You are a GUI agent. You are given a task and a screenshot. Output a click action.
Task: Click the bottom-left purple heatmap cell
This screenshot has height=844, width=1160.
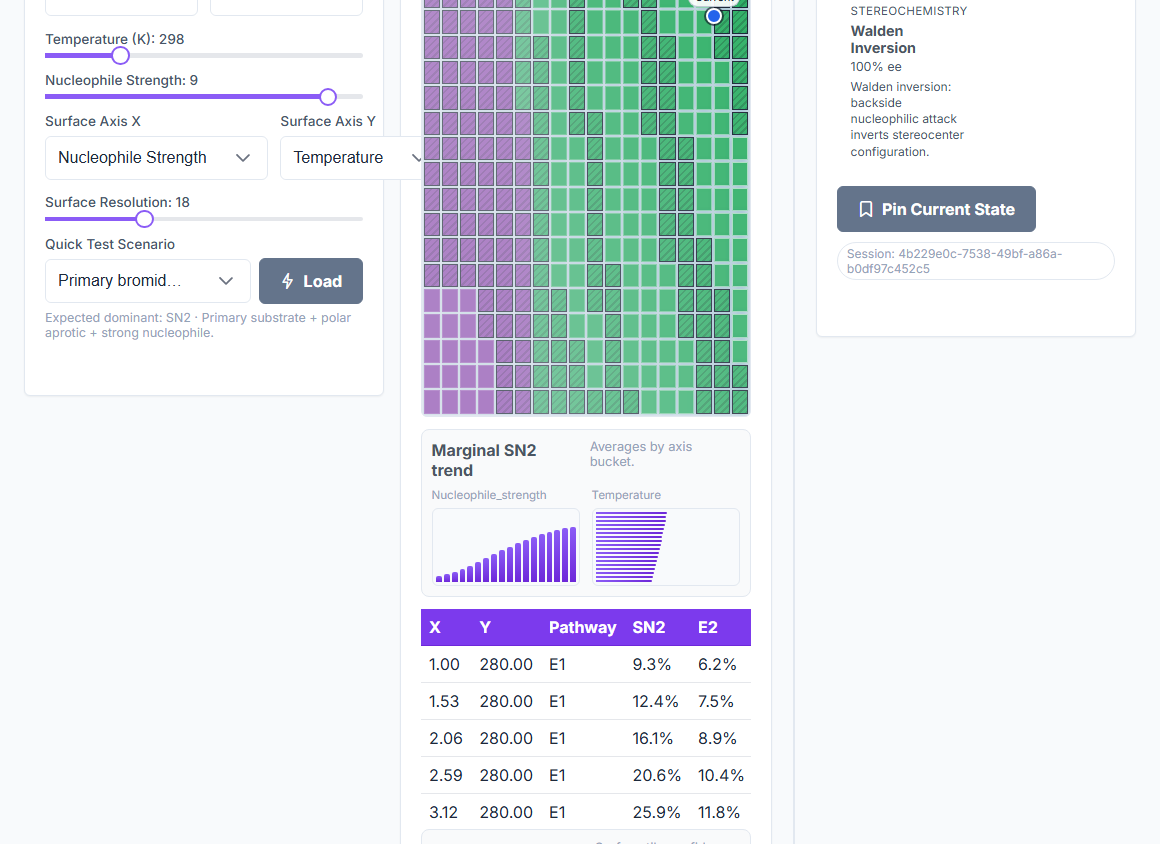[x=432, y=402]
